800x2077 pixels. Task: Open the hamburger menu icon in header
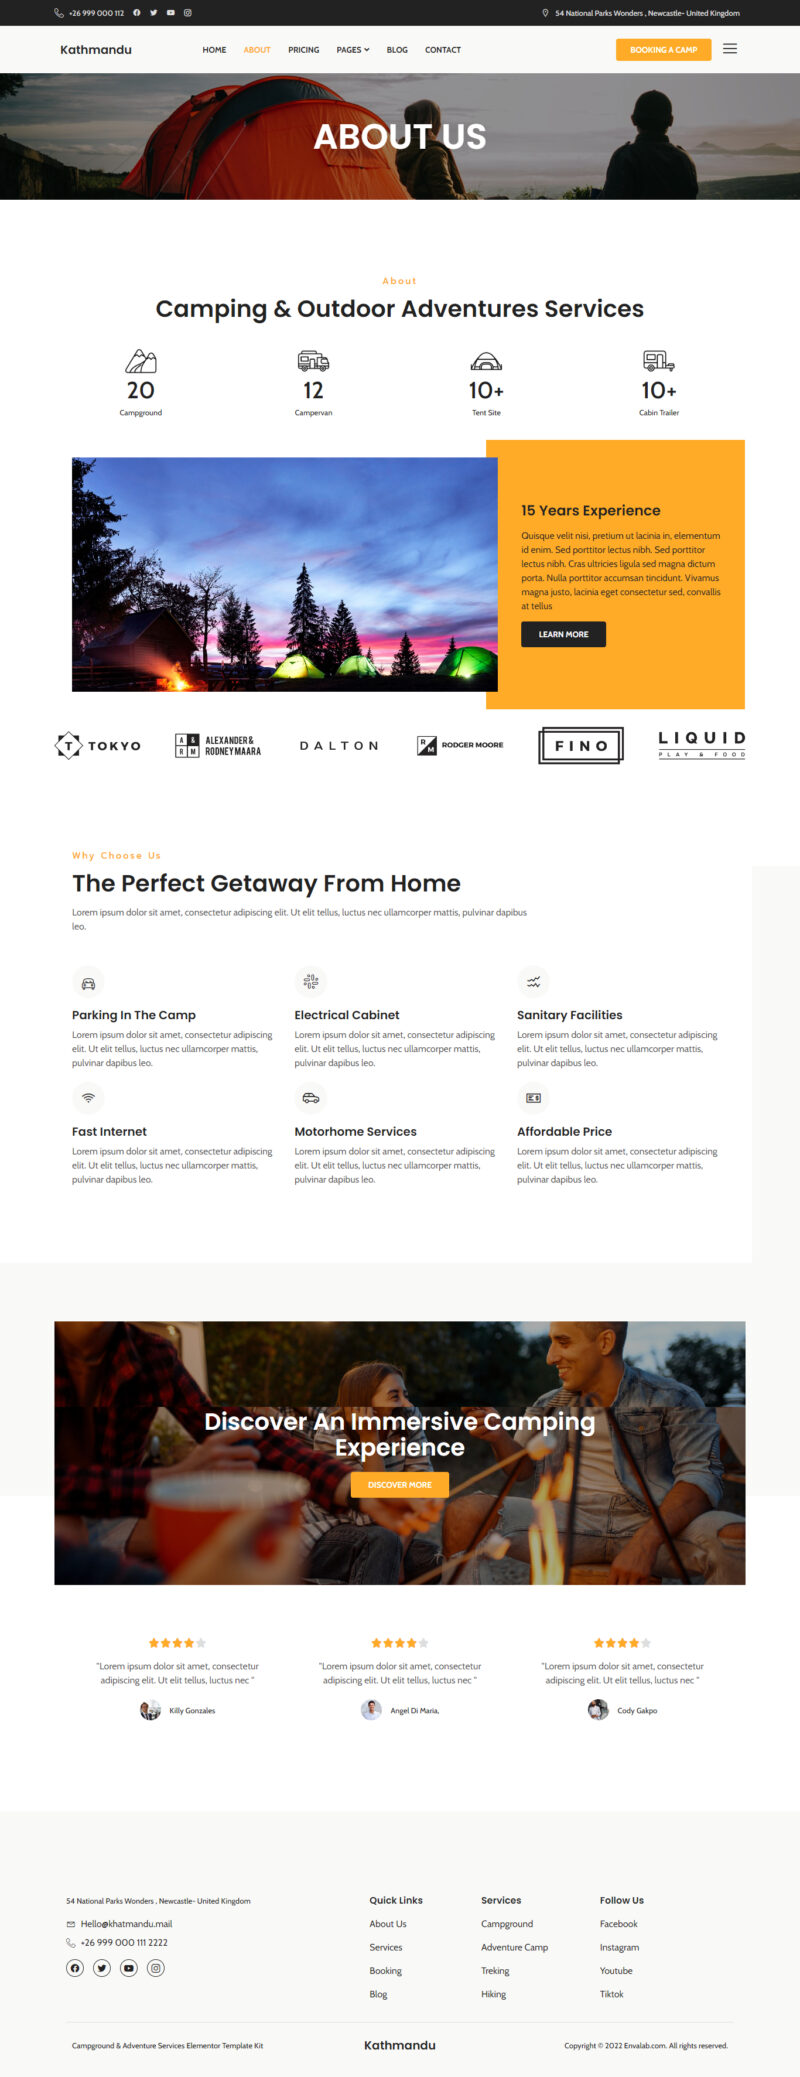pyautogui.click(x=730, y=49)
